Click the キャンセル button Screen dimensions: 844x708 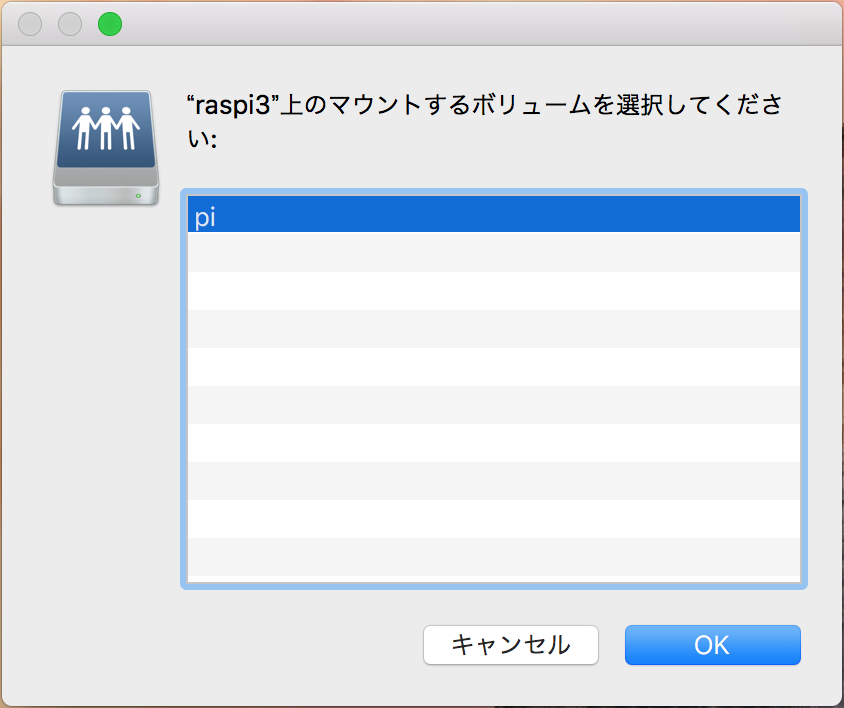[510, 644]
